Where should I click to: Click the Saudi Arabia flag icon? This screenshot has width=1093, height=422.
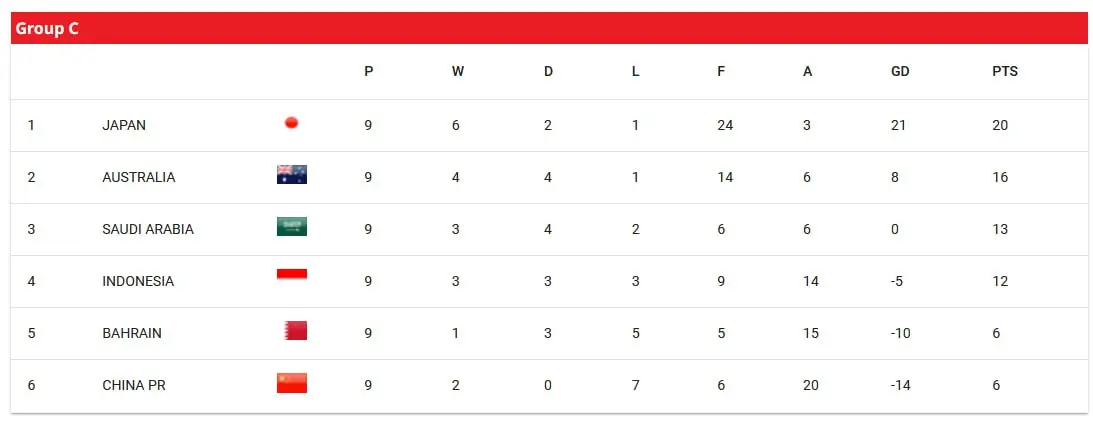point(291,227)
